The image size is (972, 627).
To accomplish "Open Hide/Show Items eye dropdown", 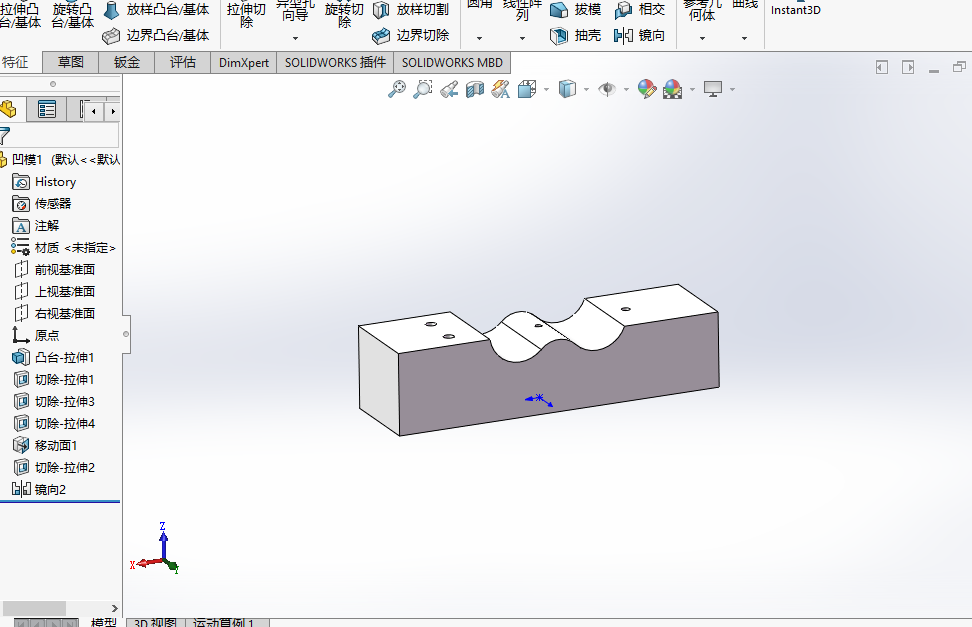I will coord(626,89).
